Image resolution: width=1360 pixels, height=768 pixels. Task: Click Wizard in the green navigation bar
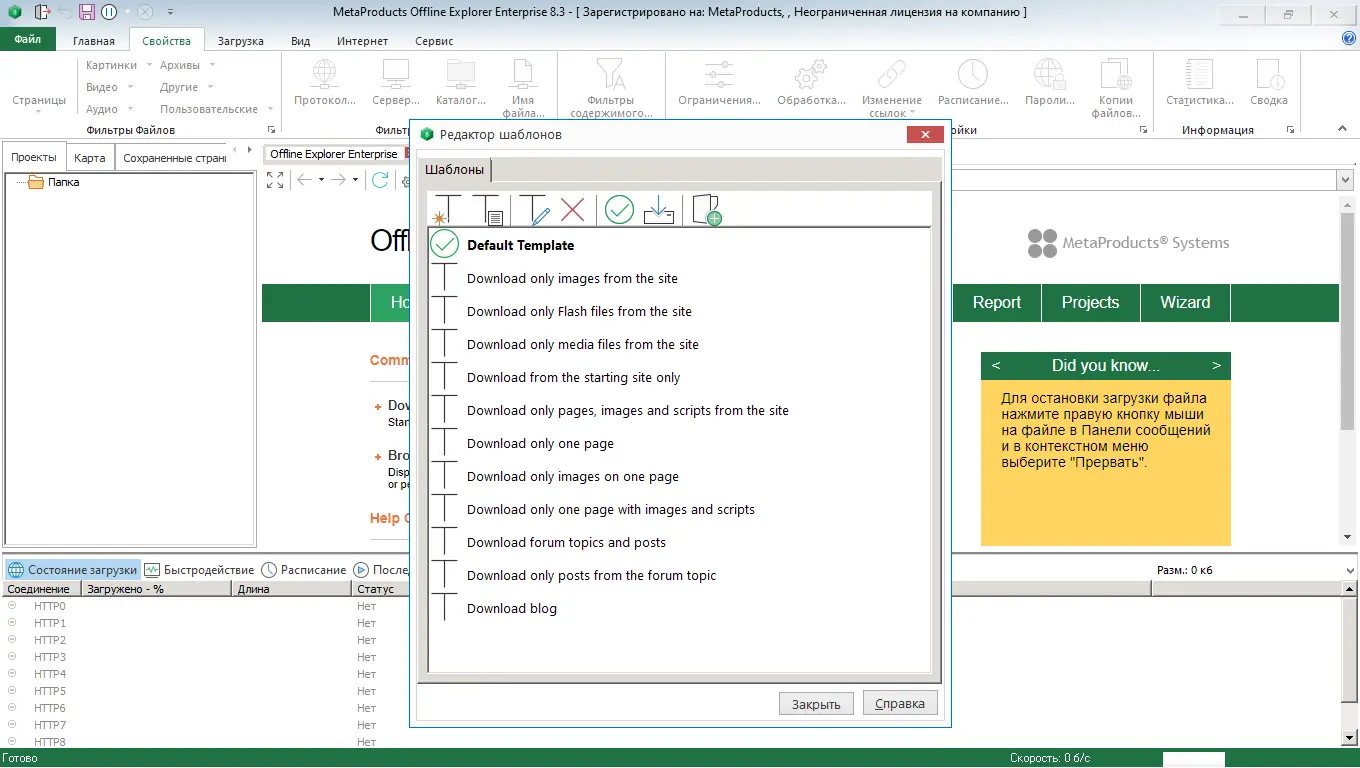tap(1185, 303)
